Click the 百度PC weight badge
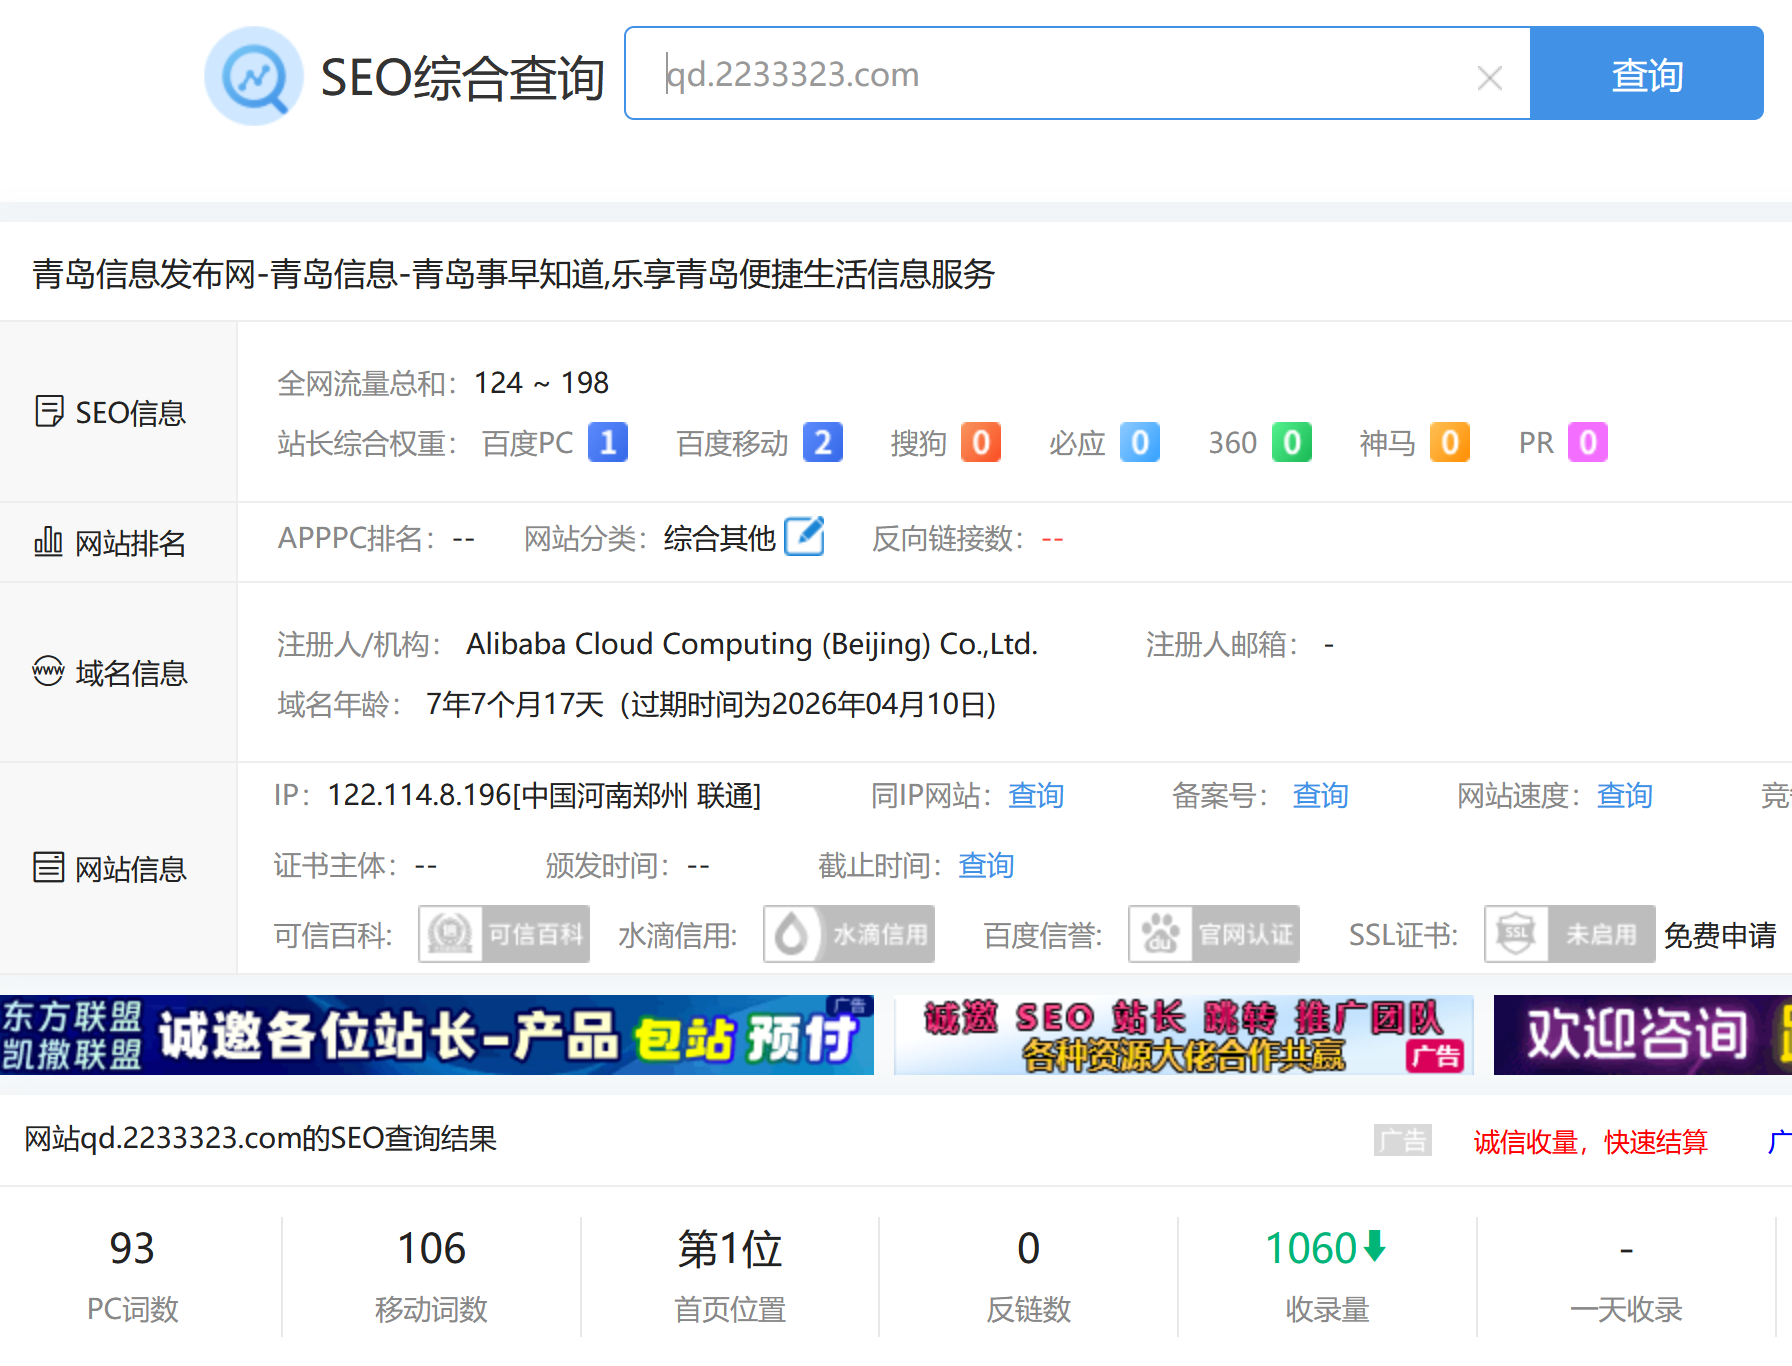This screenshot has height=1366, width=1792. tap(607, 442)
